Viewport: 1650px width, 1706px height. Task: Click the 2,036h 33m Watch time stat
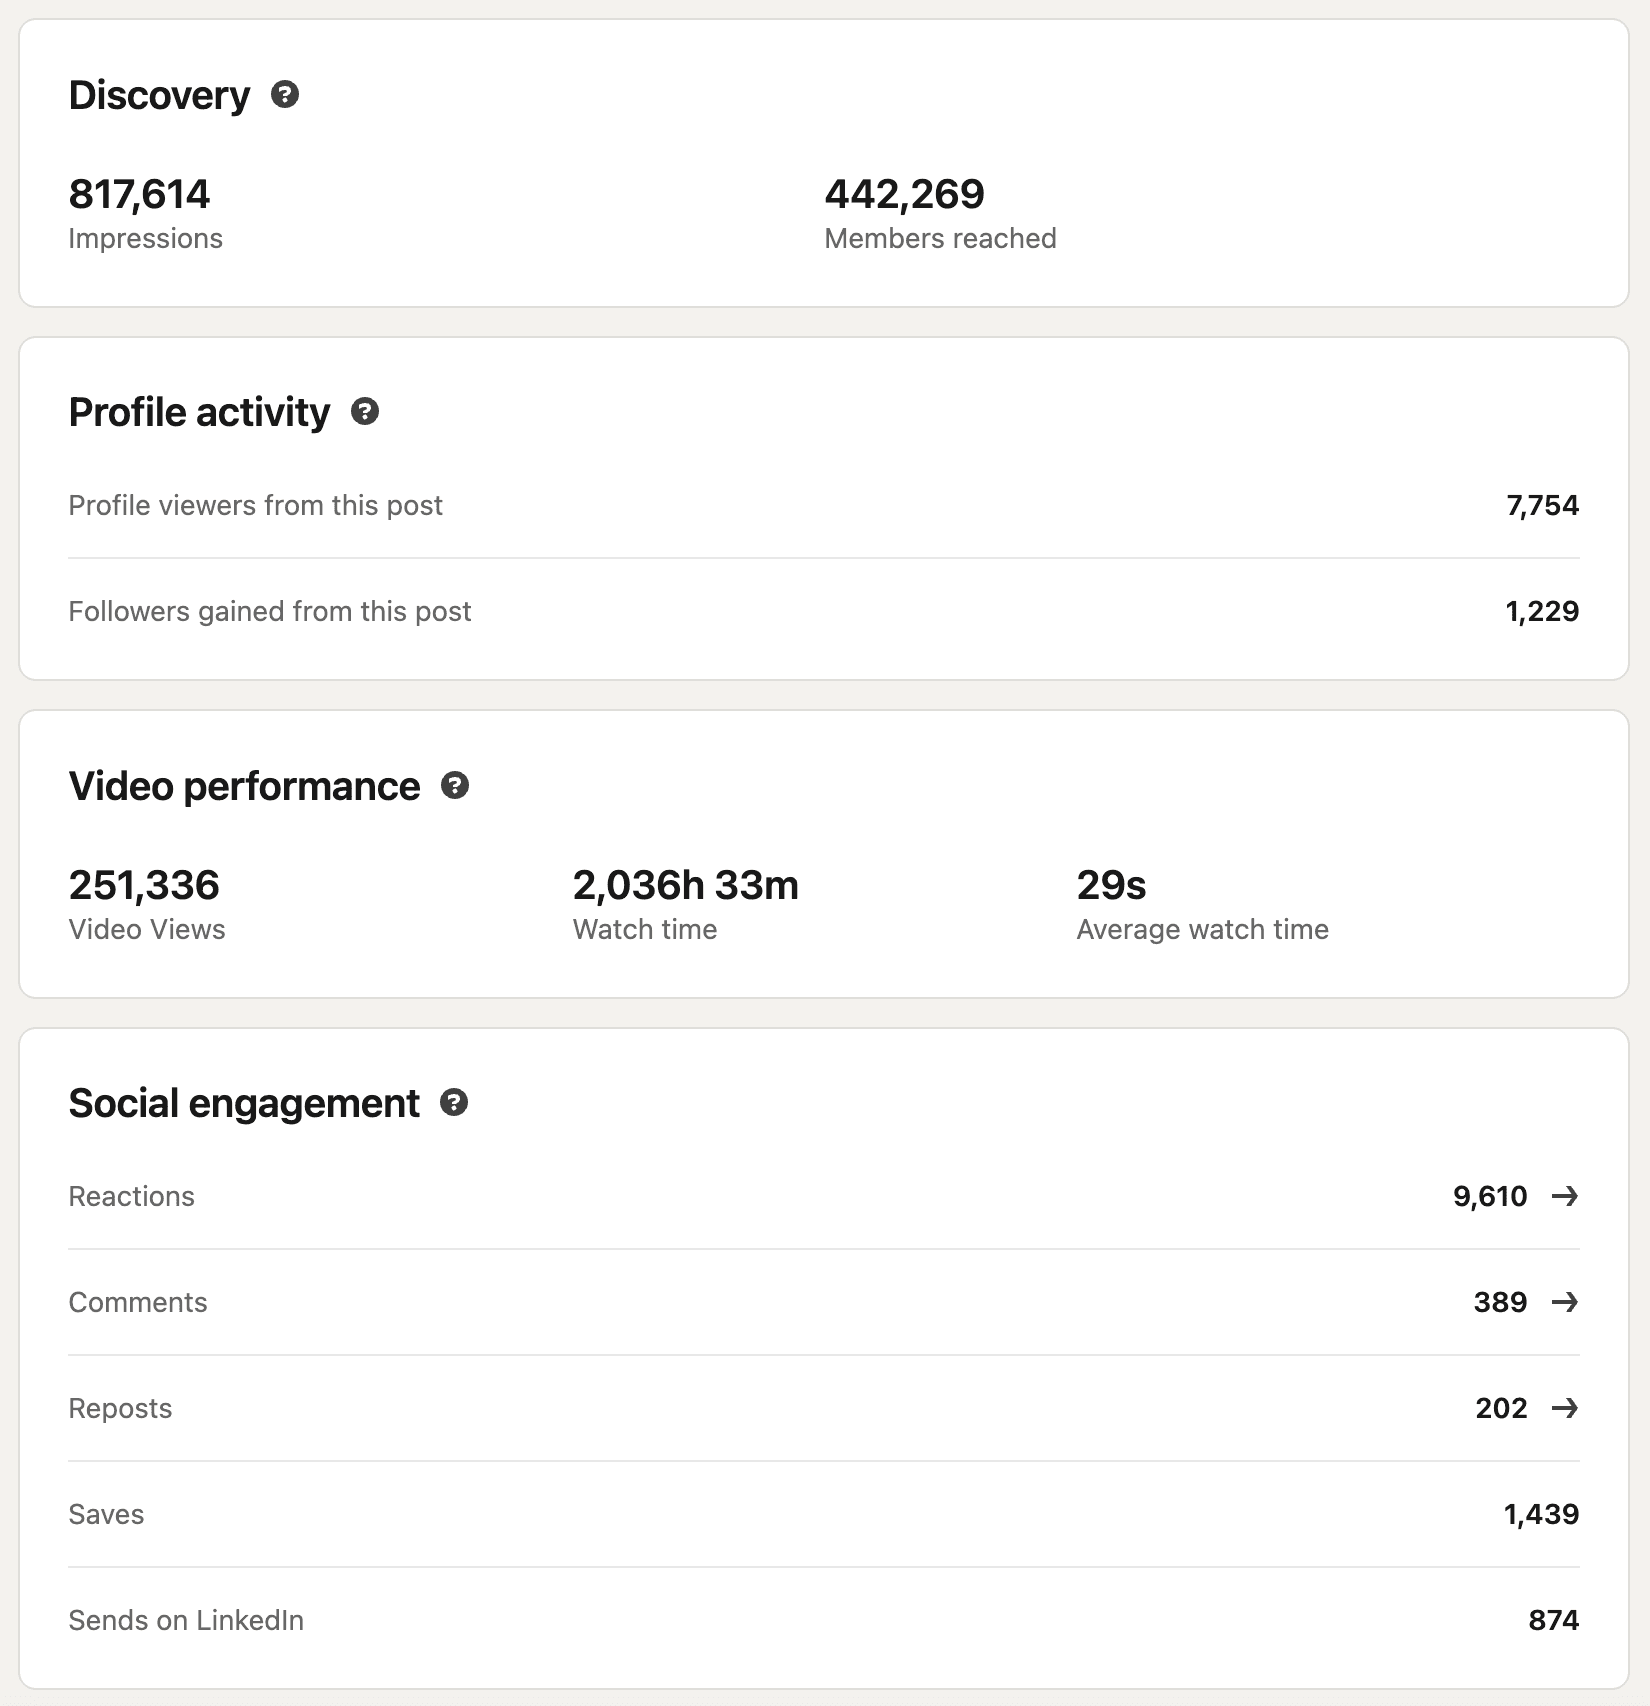(685, 885)
